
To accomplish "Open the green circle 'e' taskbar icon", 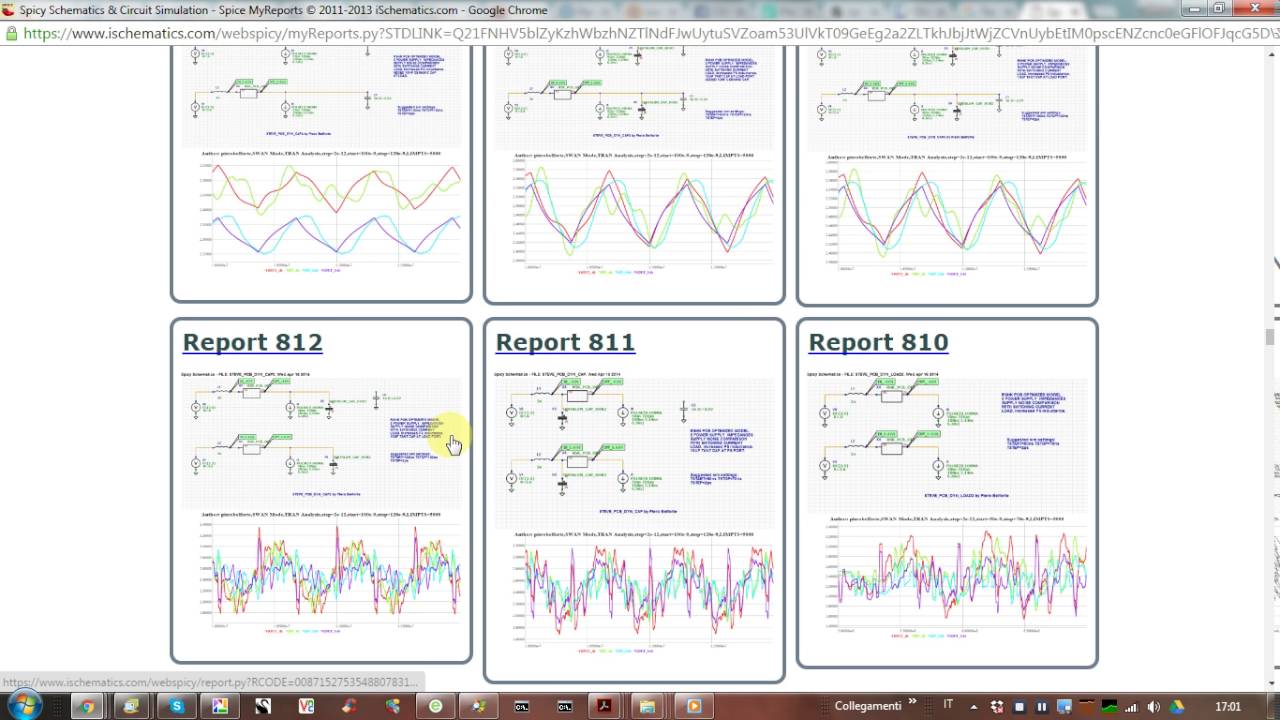I will 435,706.
